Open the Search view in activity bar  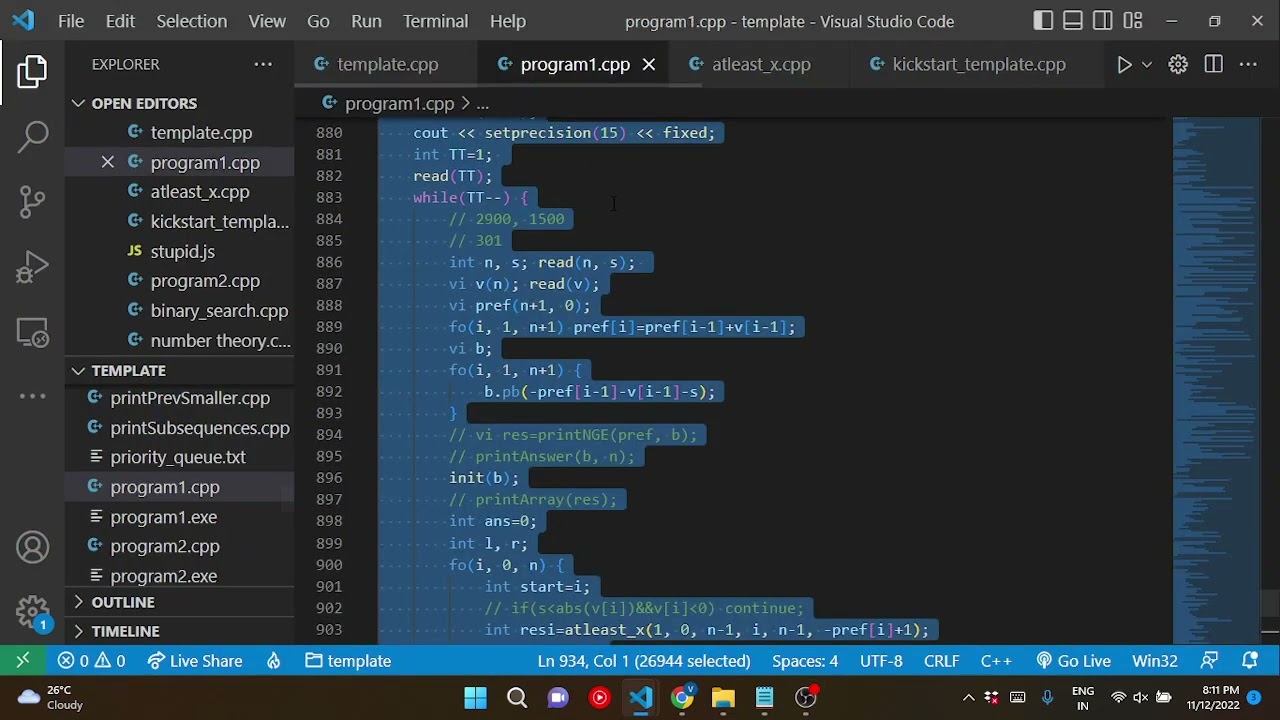coord(32,136)
